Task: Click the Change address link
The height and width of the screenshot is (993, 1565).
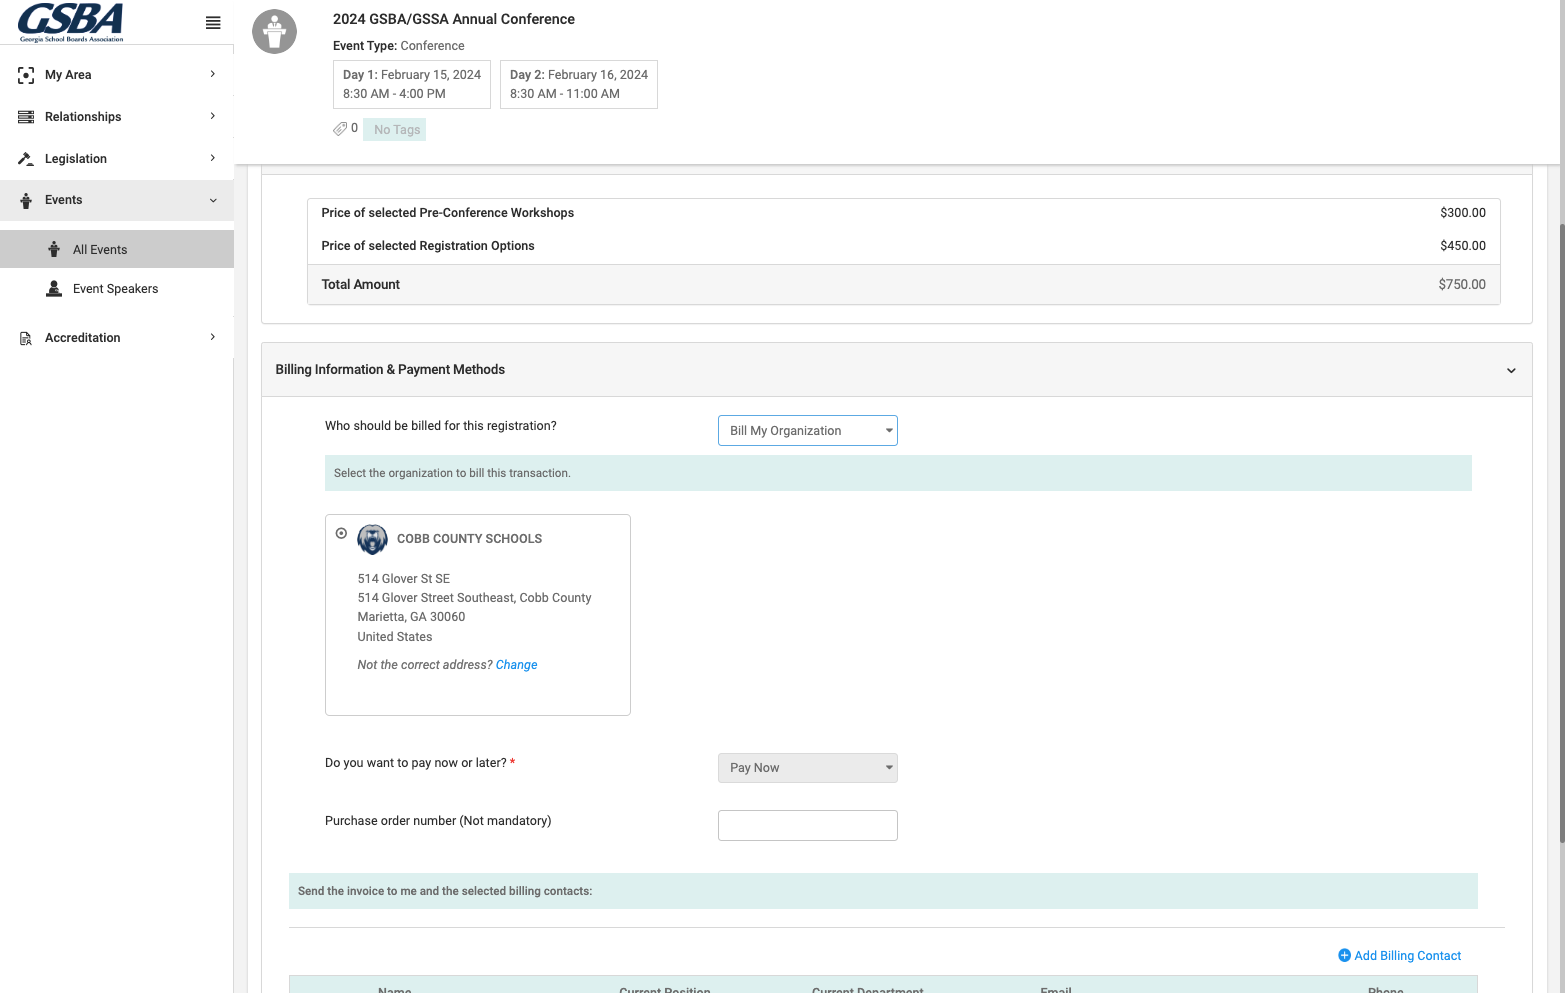Action: point(516,665)
